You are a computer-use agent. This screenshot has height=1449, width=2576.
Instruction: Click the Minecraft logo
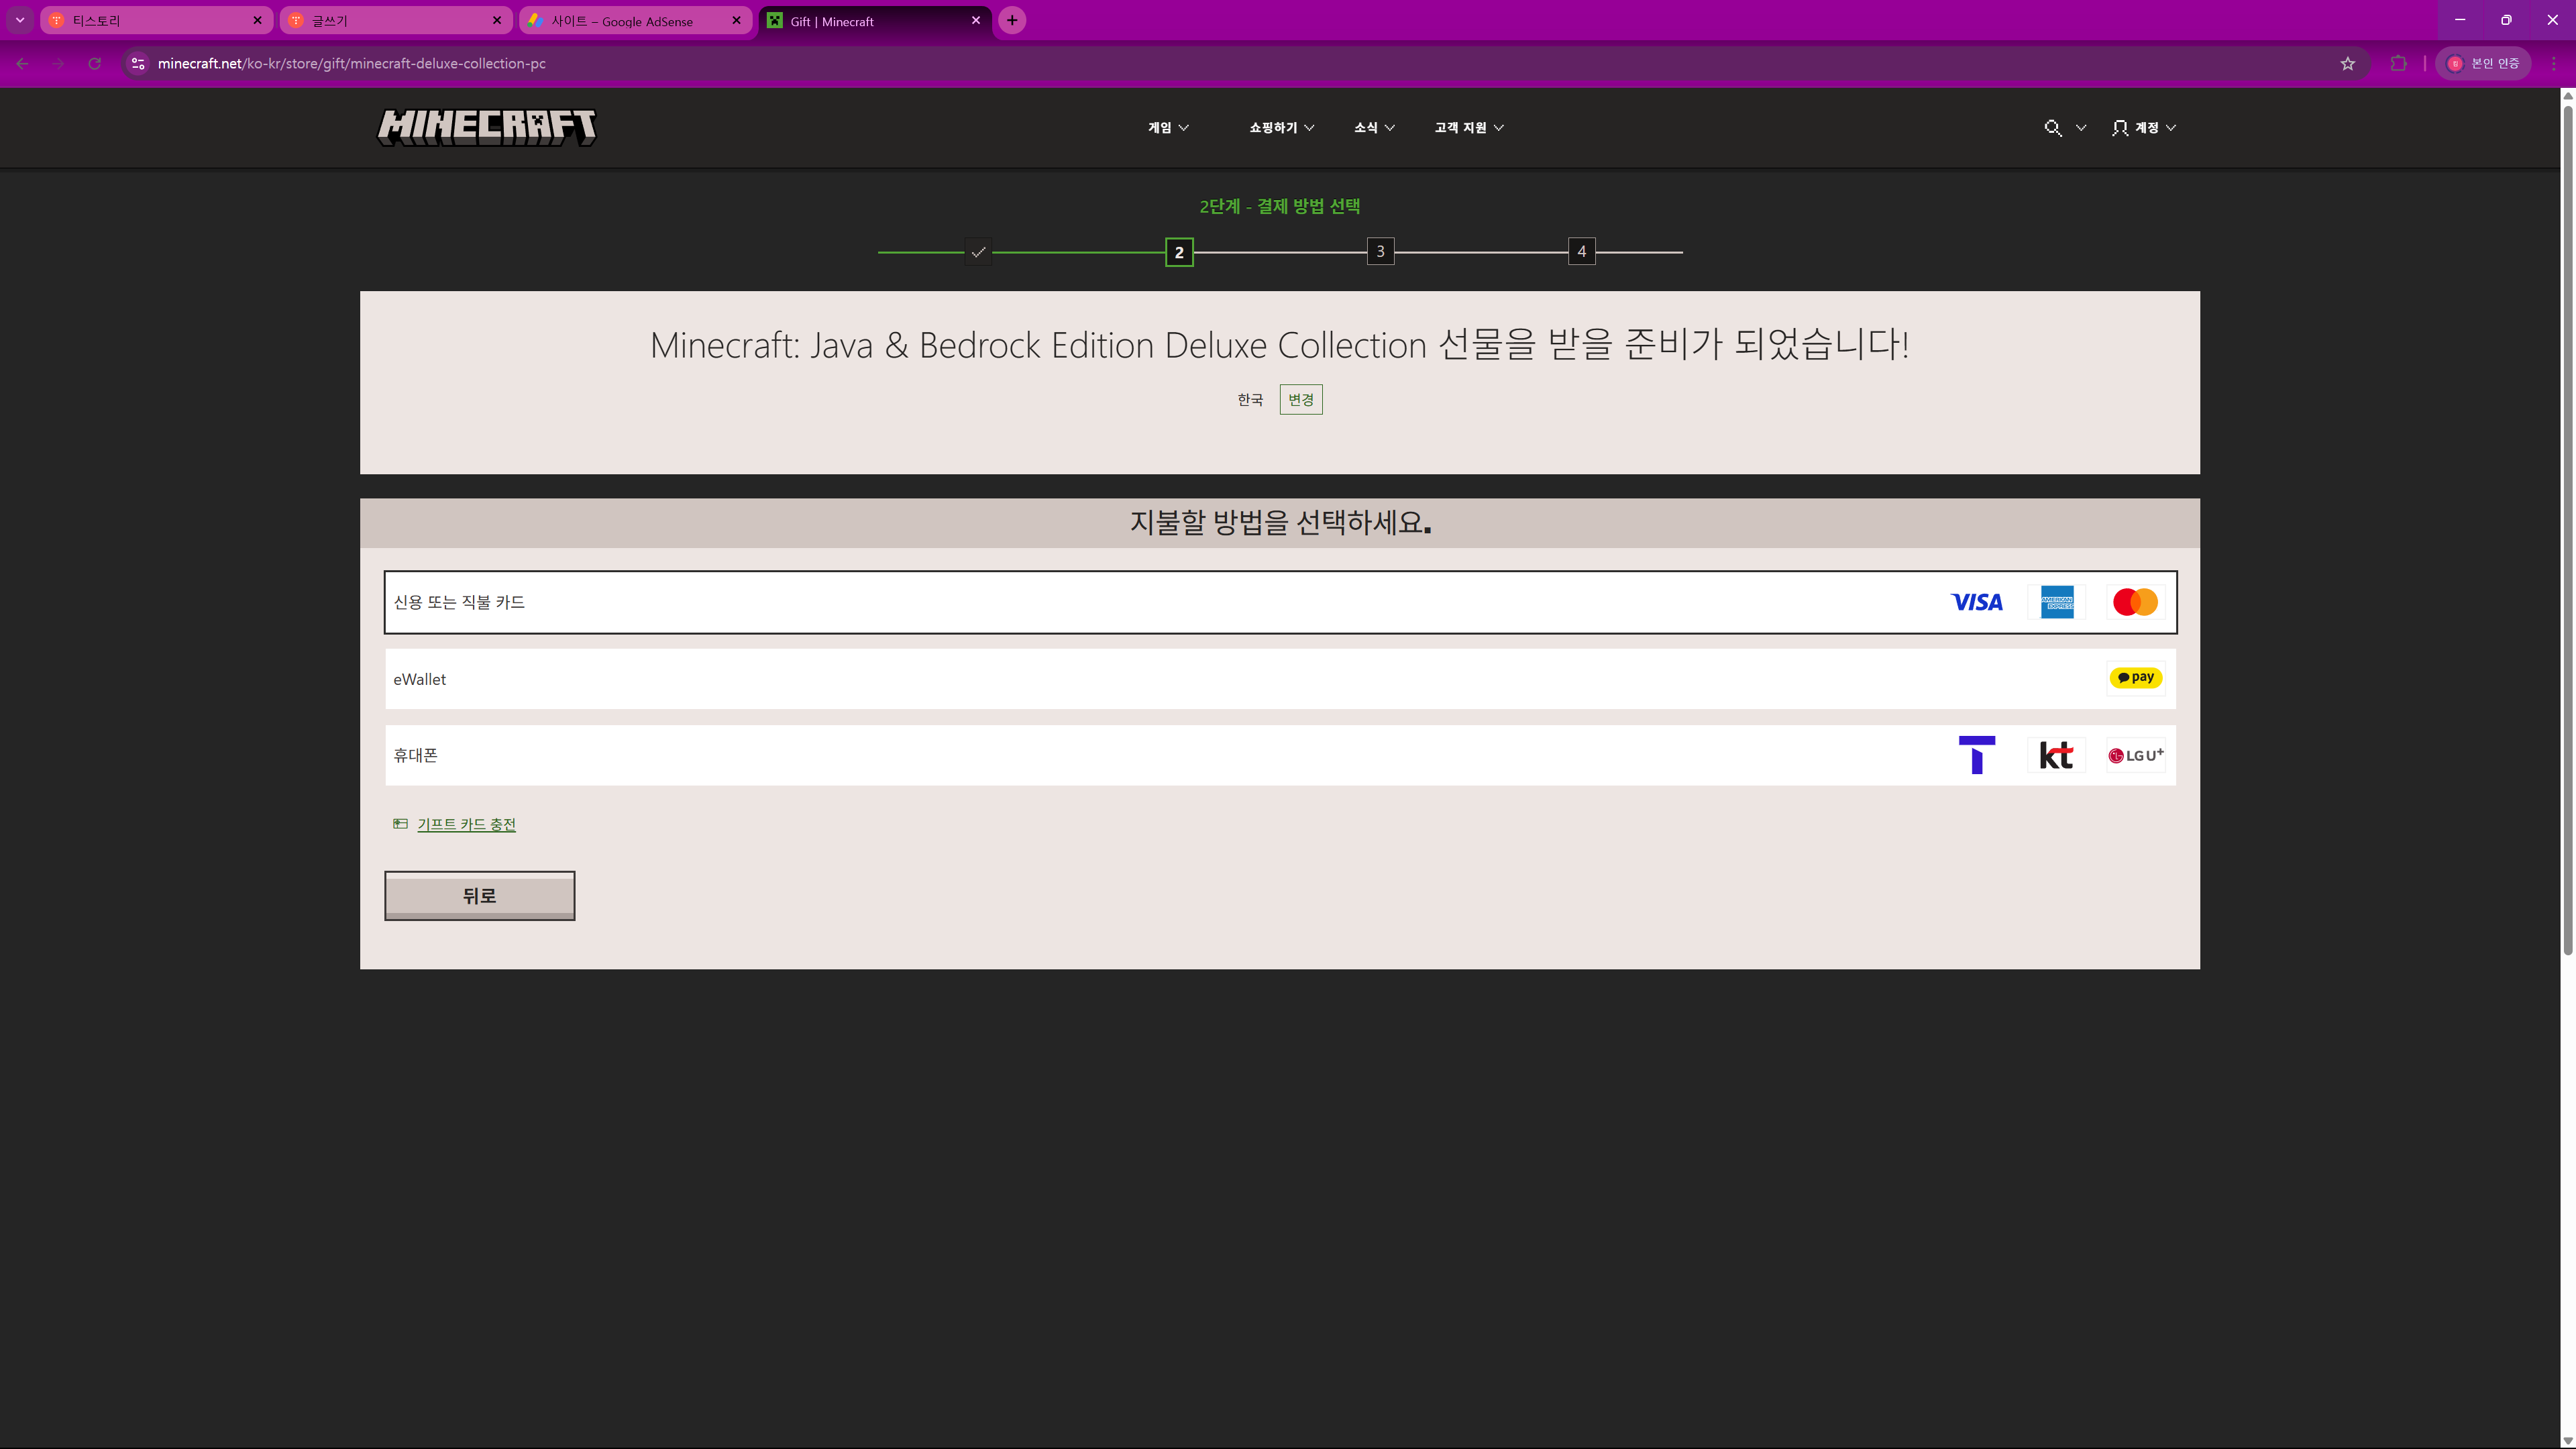coord(487,127)
